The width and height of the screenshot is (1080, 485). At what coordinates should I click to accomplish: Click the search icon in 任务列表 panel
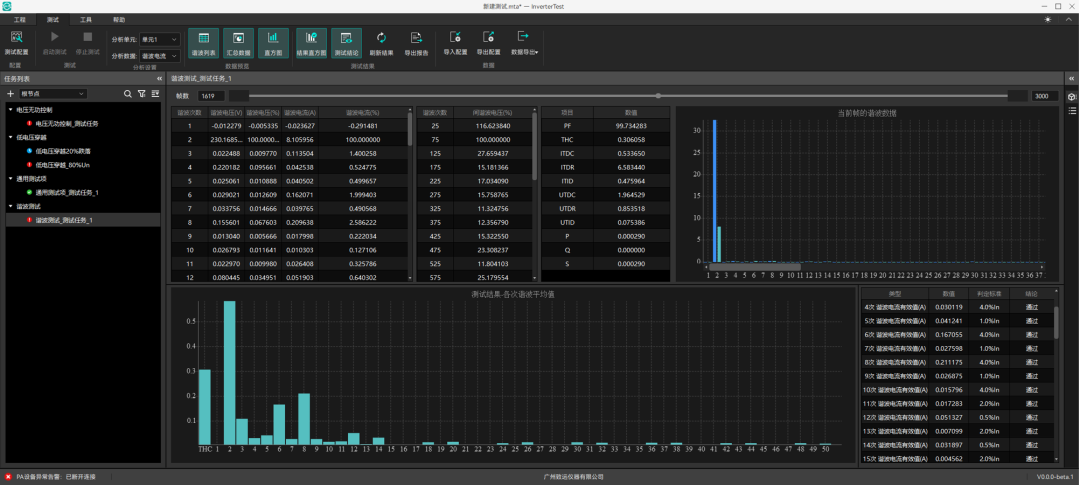pyautogui.click(x=127, y=94)
